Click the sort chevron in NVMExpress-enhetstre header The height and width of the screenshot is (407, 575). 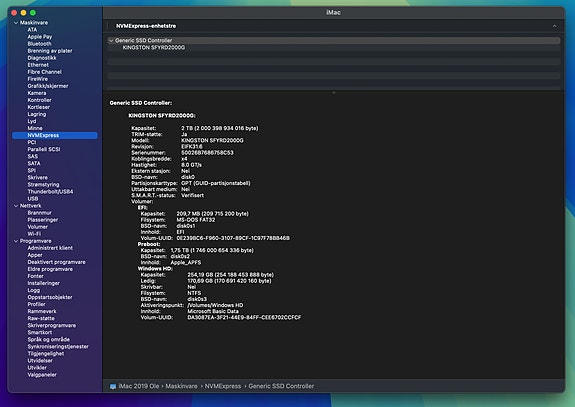(554, 26)
